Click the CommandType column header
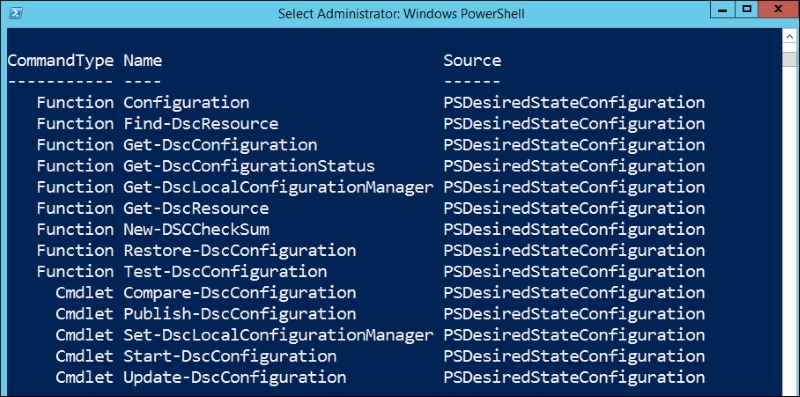Viewport: 800px width, 397px height. [61, 61]
